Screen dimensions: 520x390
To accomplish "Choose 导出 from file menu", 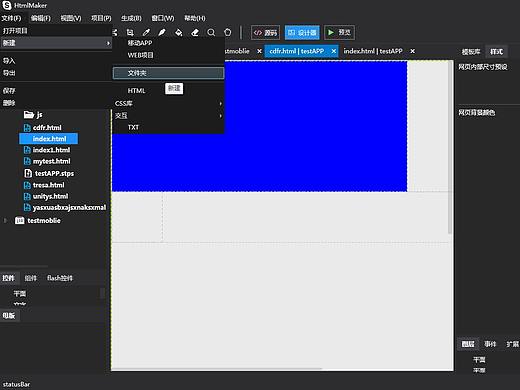I will 56,73.
